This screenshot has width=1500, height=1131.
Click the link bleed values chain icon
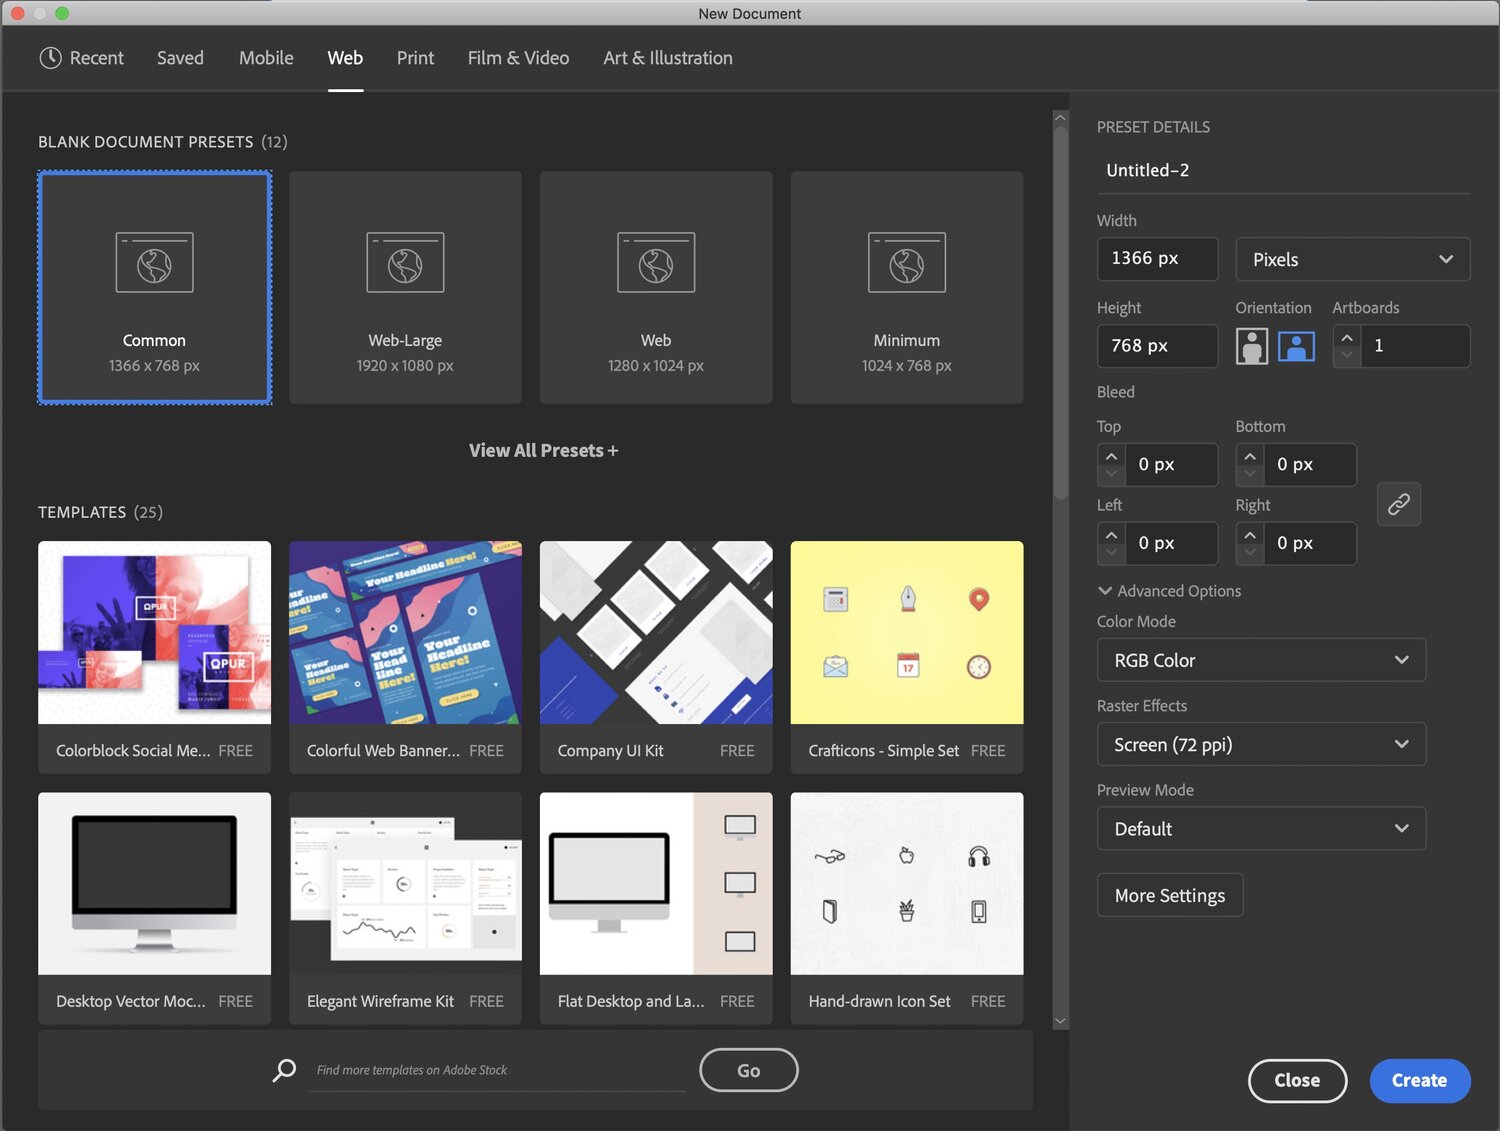(x=1398, y=504)
